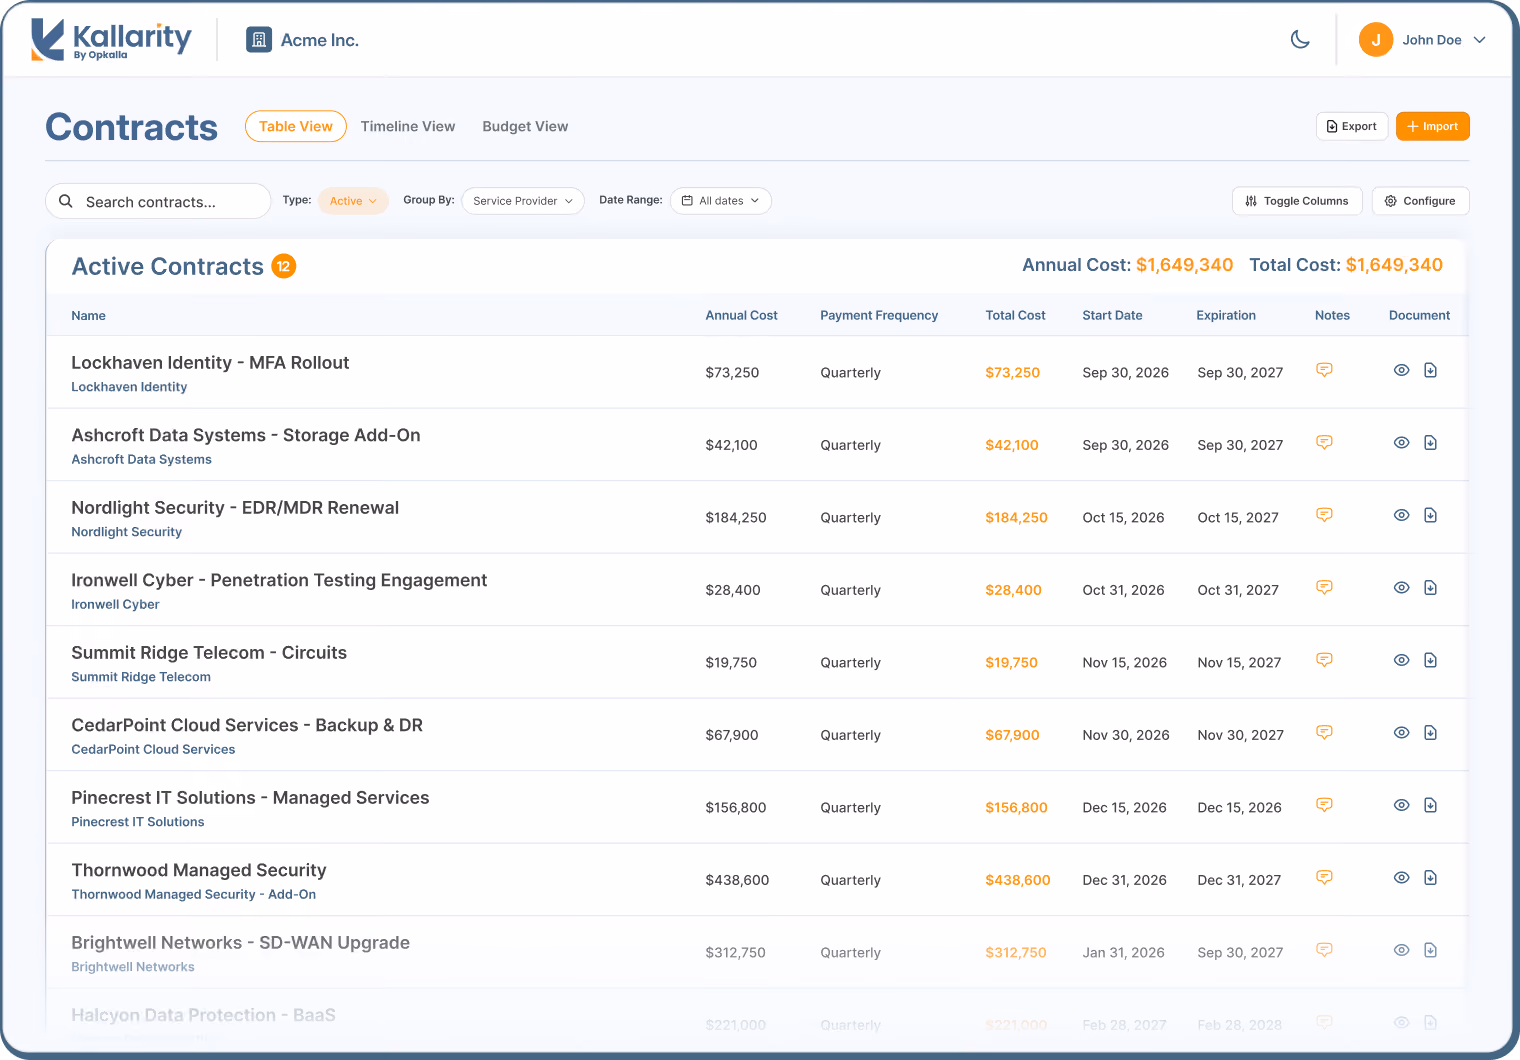The height and width of the screenshot is (1060, 1520).
Task: Download CedarPoint Cloud Services contract document
Action: [1431, 733]
